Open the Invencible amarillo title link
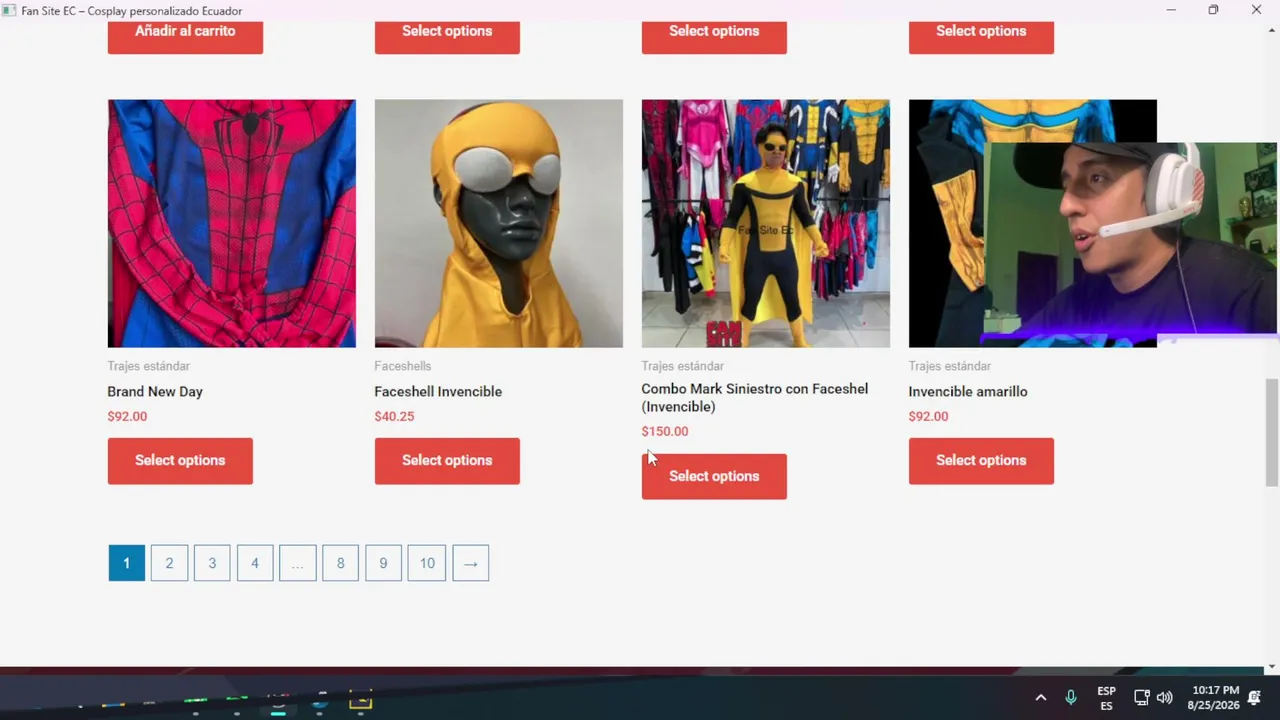The width and height of the screenshot is (1280, 720). tap(967, 392)
